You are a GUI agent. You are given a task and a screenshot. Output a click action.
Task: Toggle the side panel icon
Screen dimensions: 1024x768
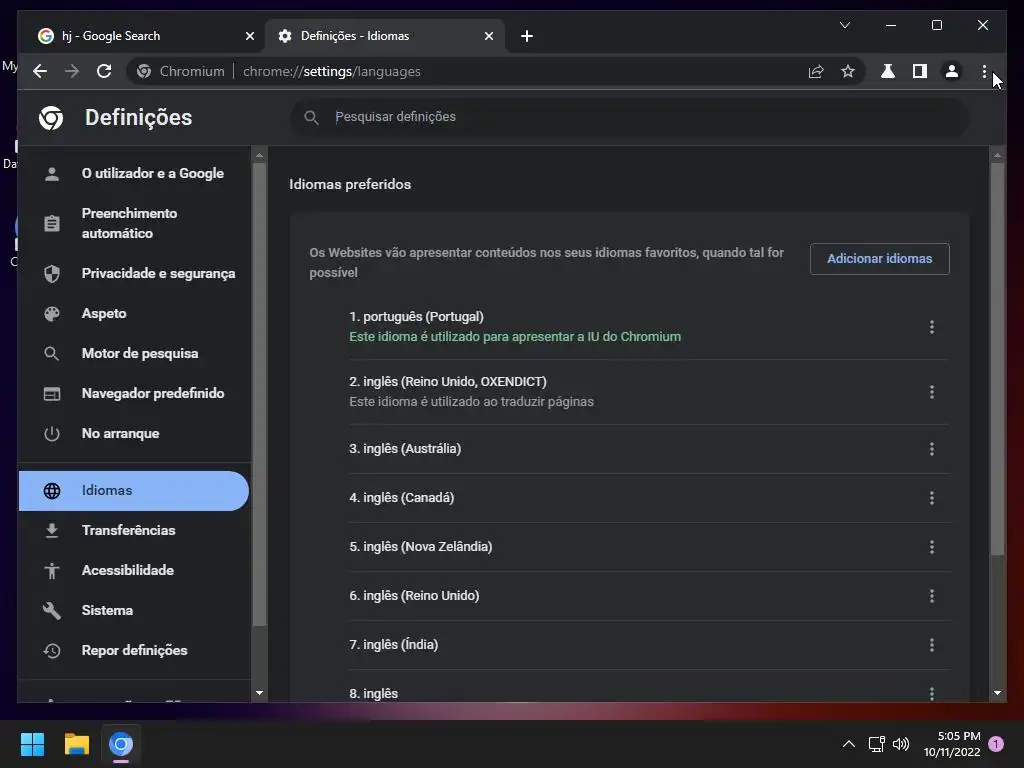pyautogui.click(x=920, y=71)
